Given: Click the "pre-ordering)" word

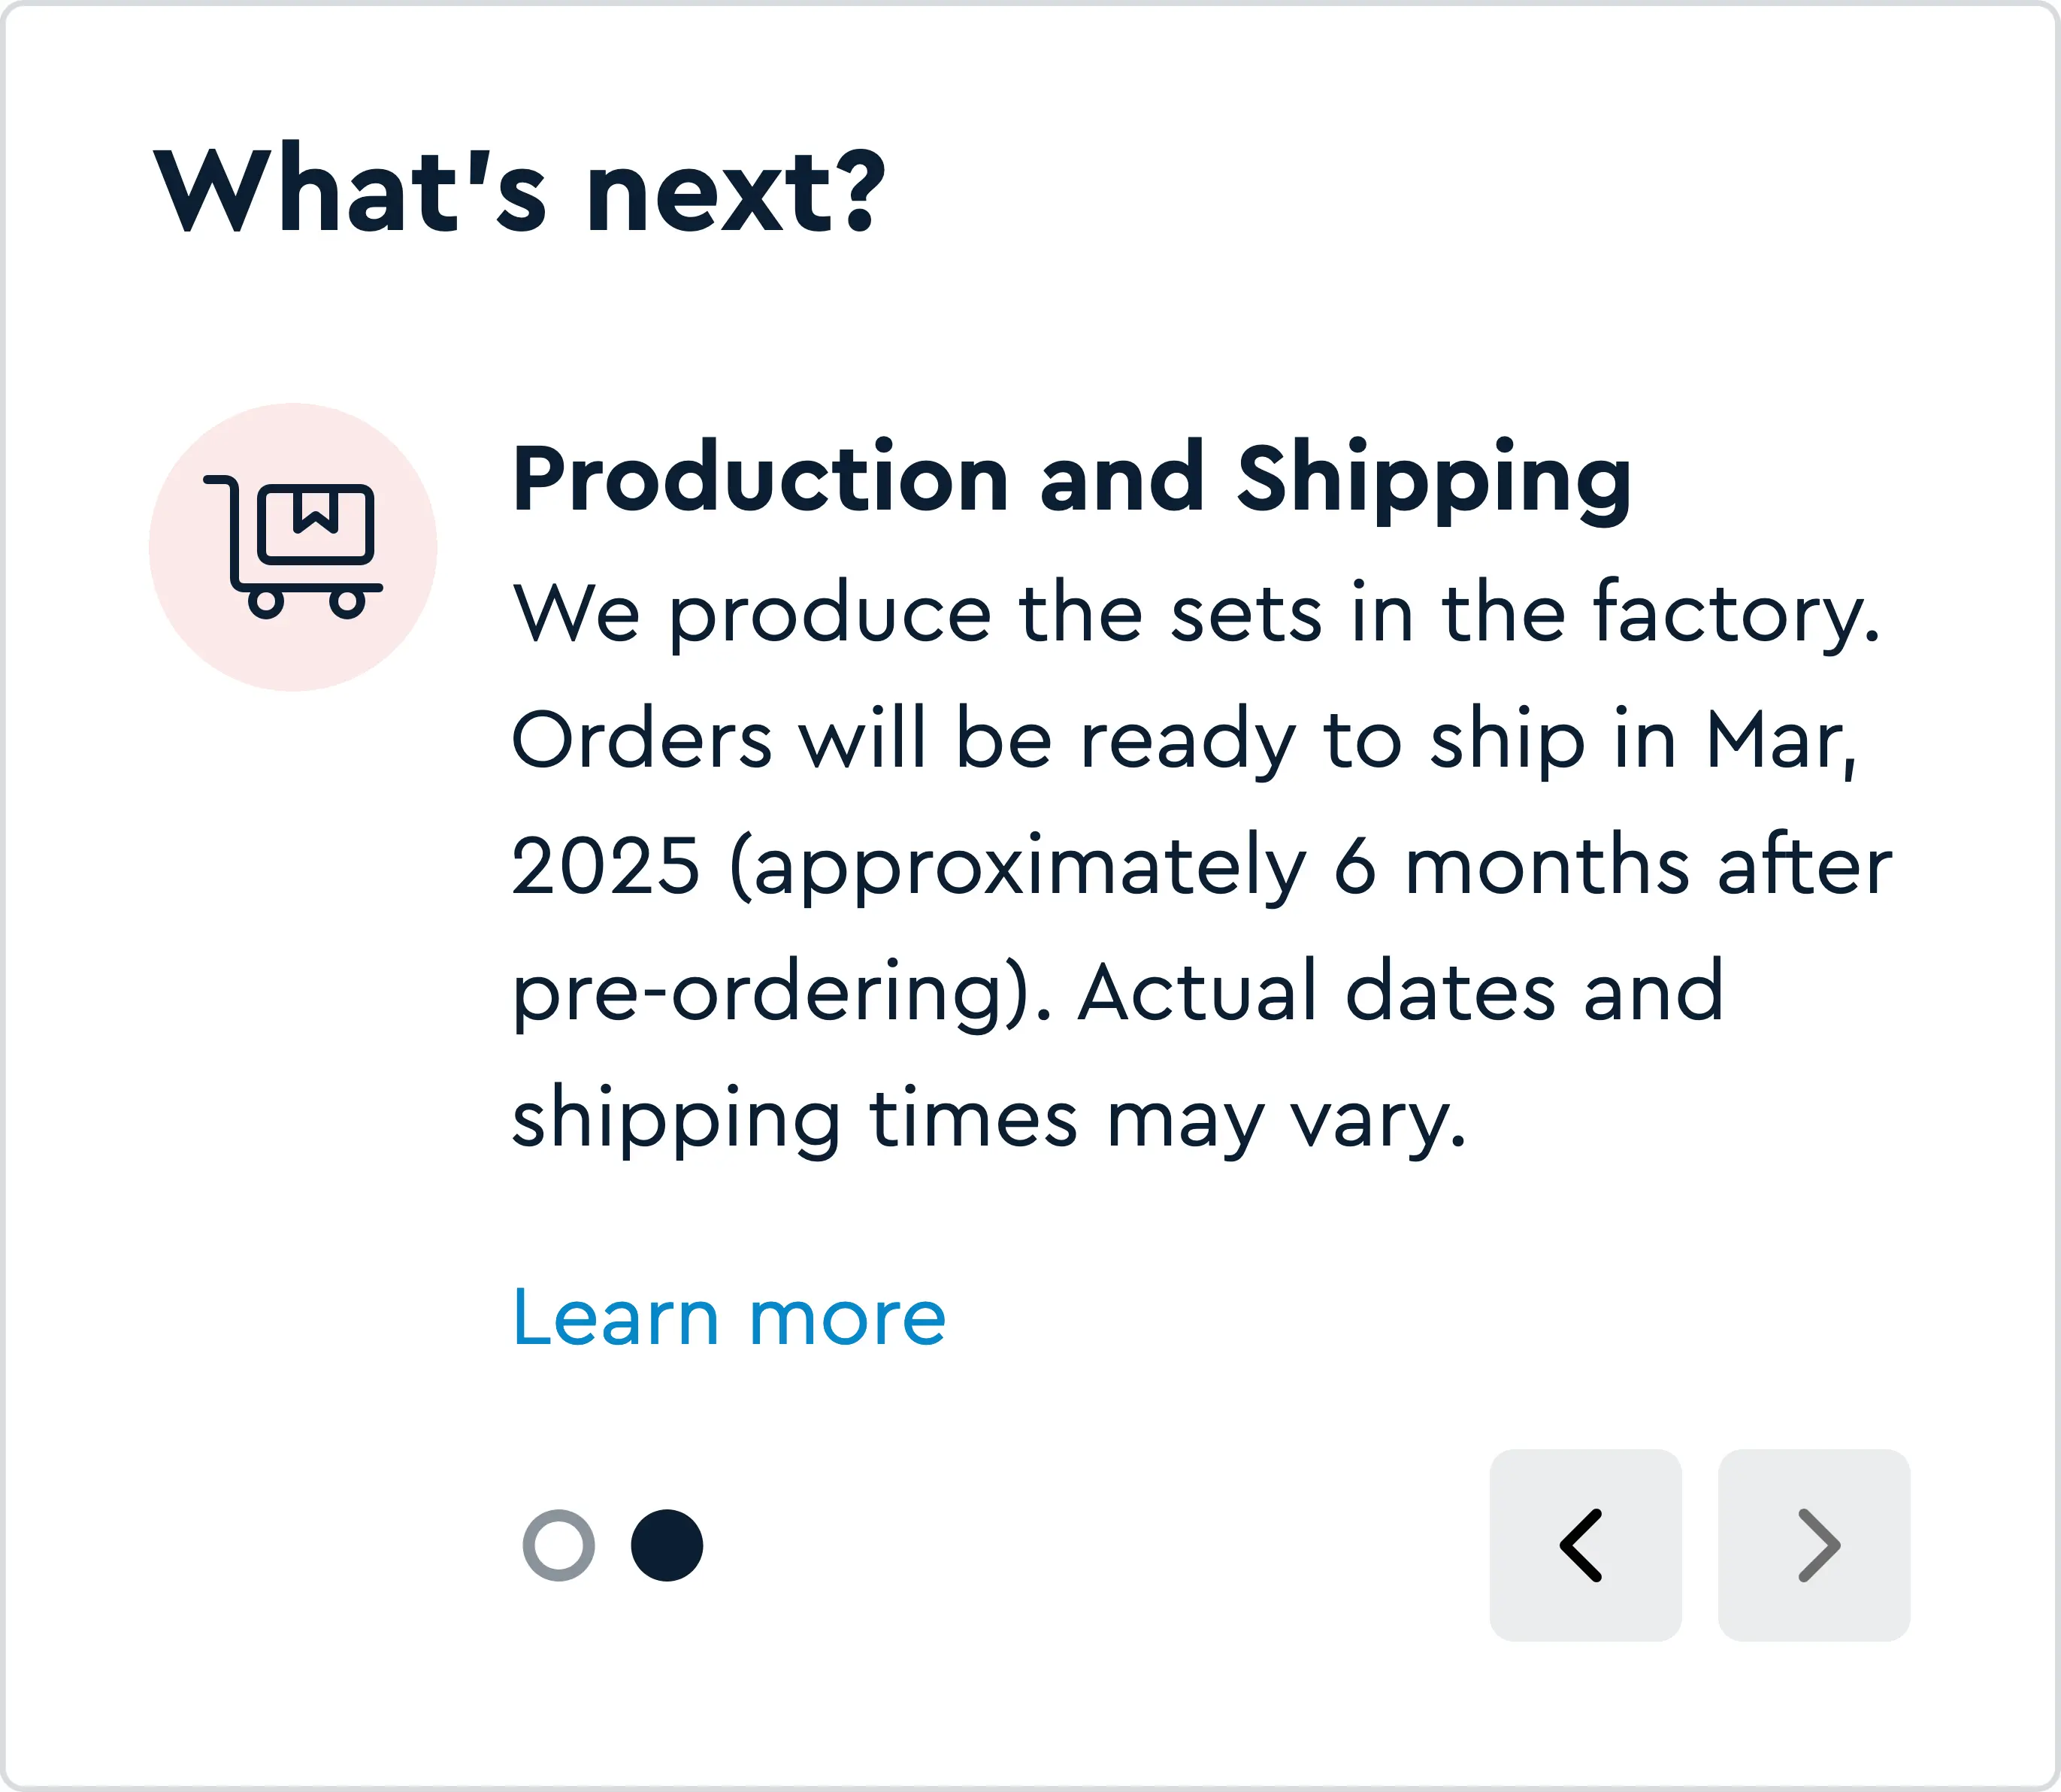Looking at the screenshot, I should coord(771,992).
